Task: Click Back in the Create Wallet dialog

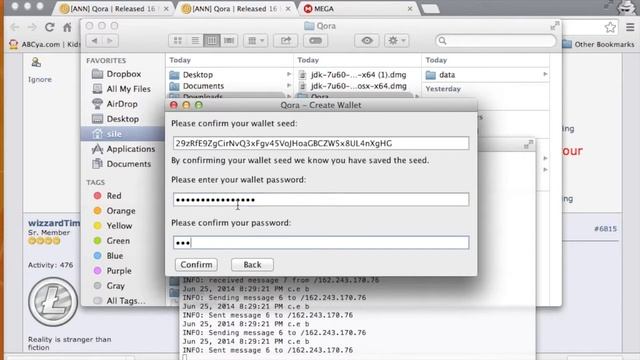Action: pos(252,264)
